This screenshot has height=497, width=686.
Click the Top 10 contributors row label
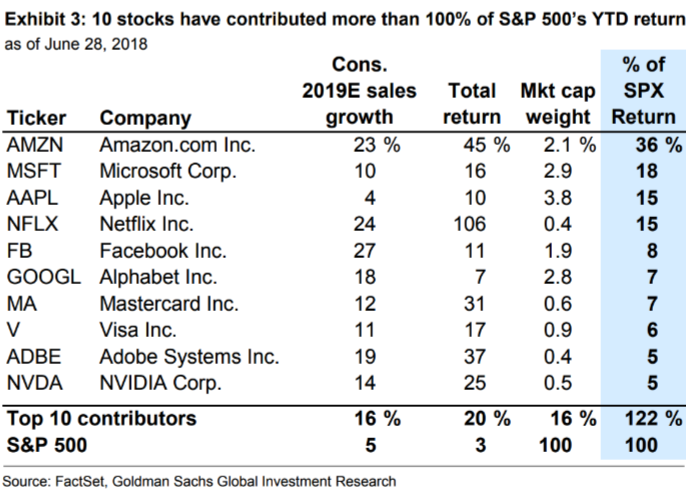coord(102,418)
